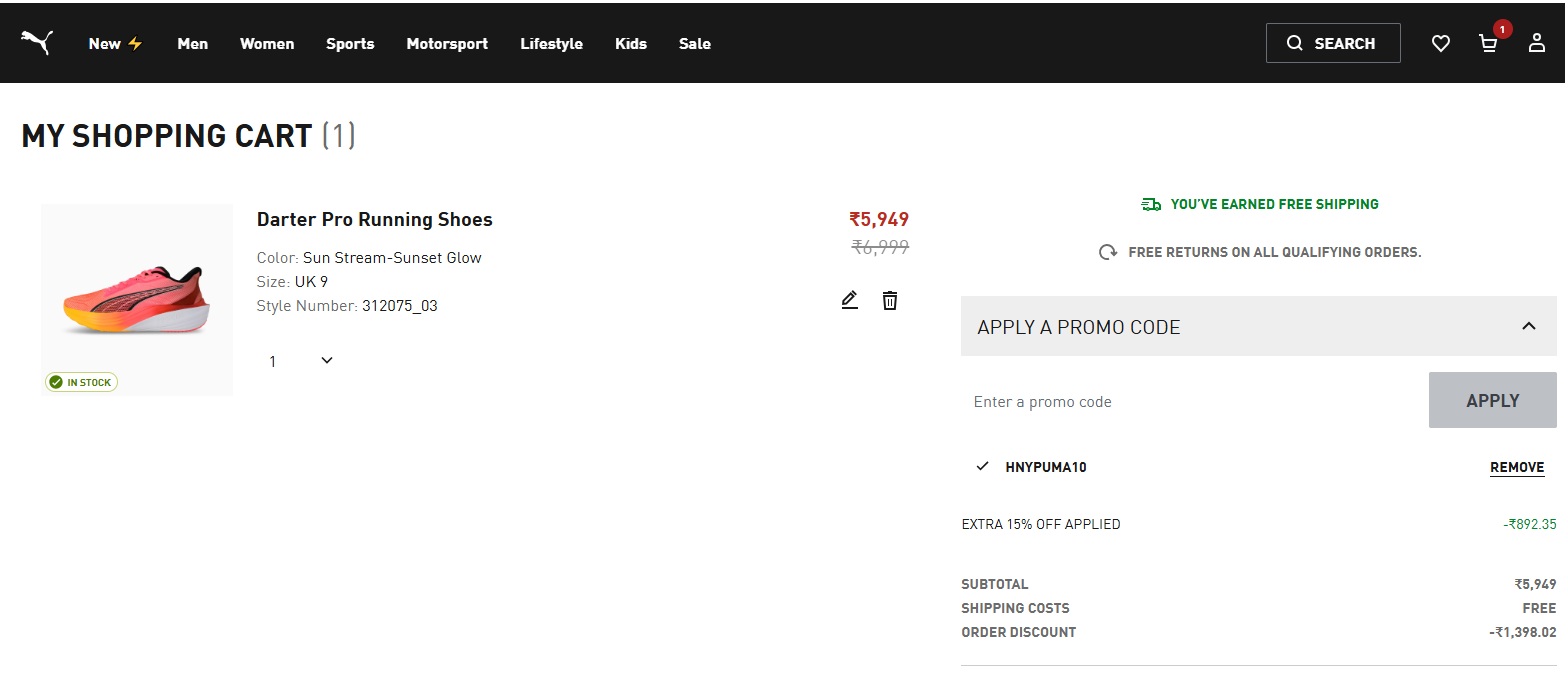Click the free returns circular arrow icon
The width and height of the screenshot is (1565, 673).
point(1108,253)
